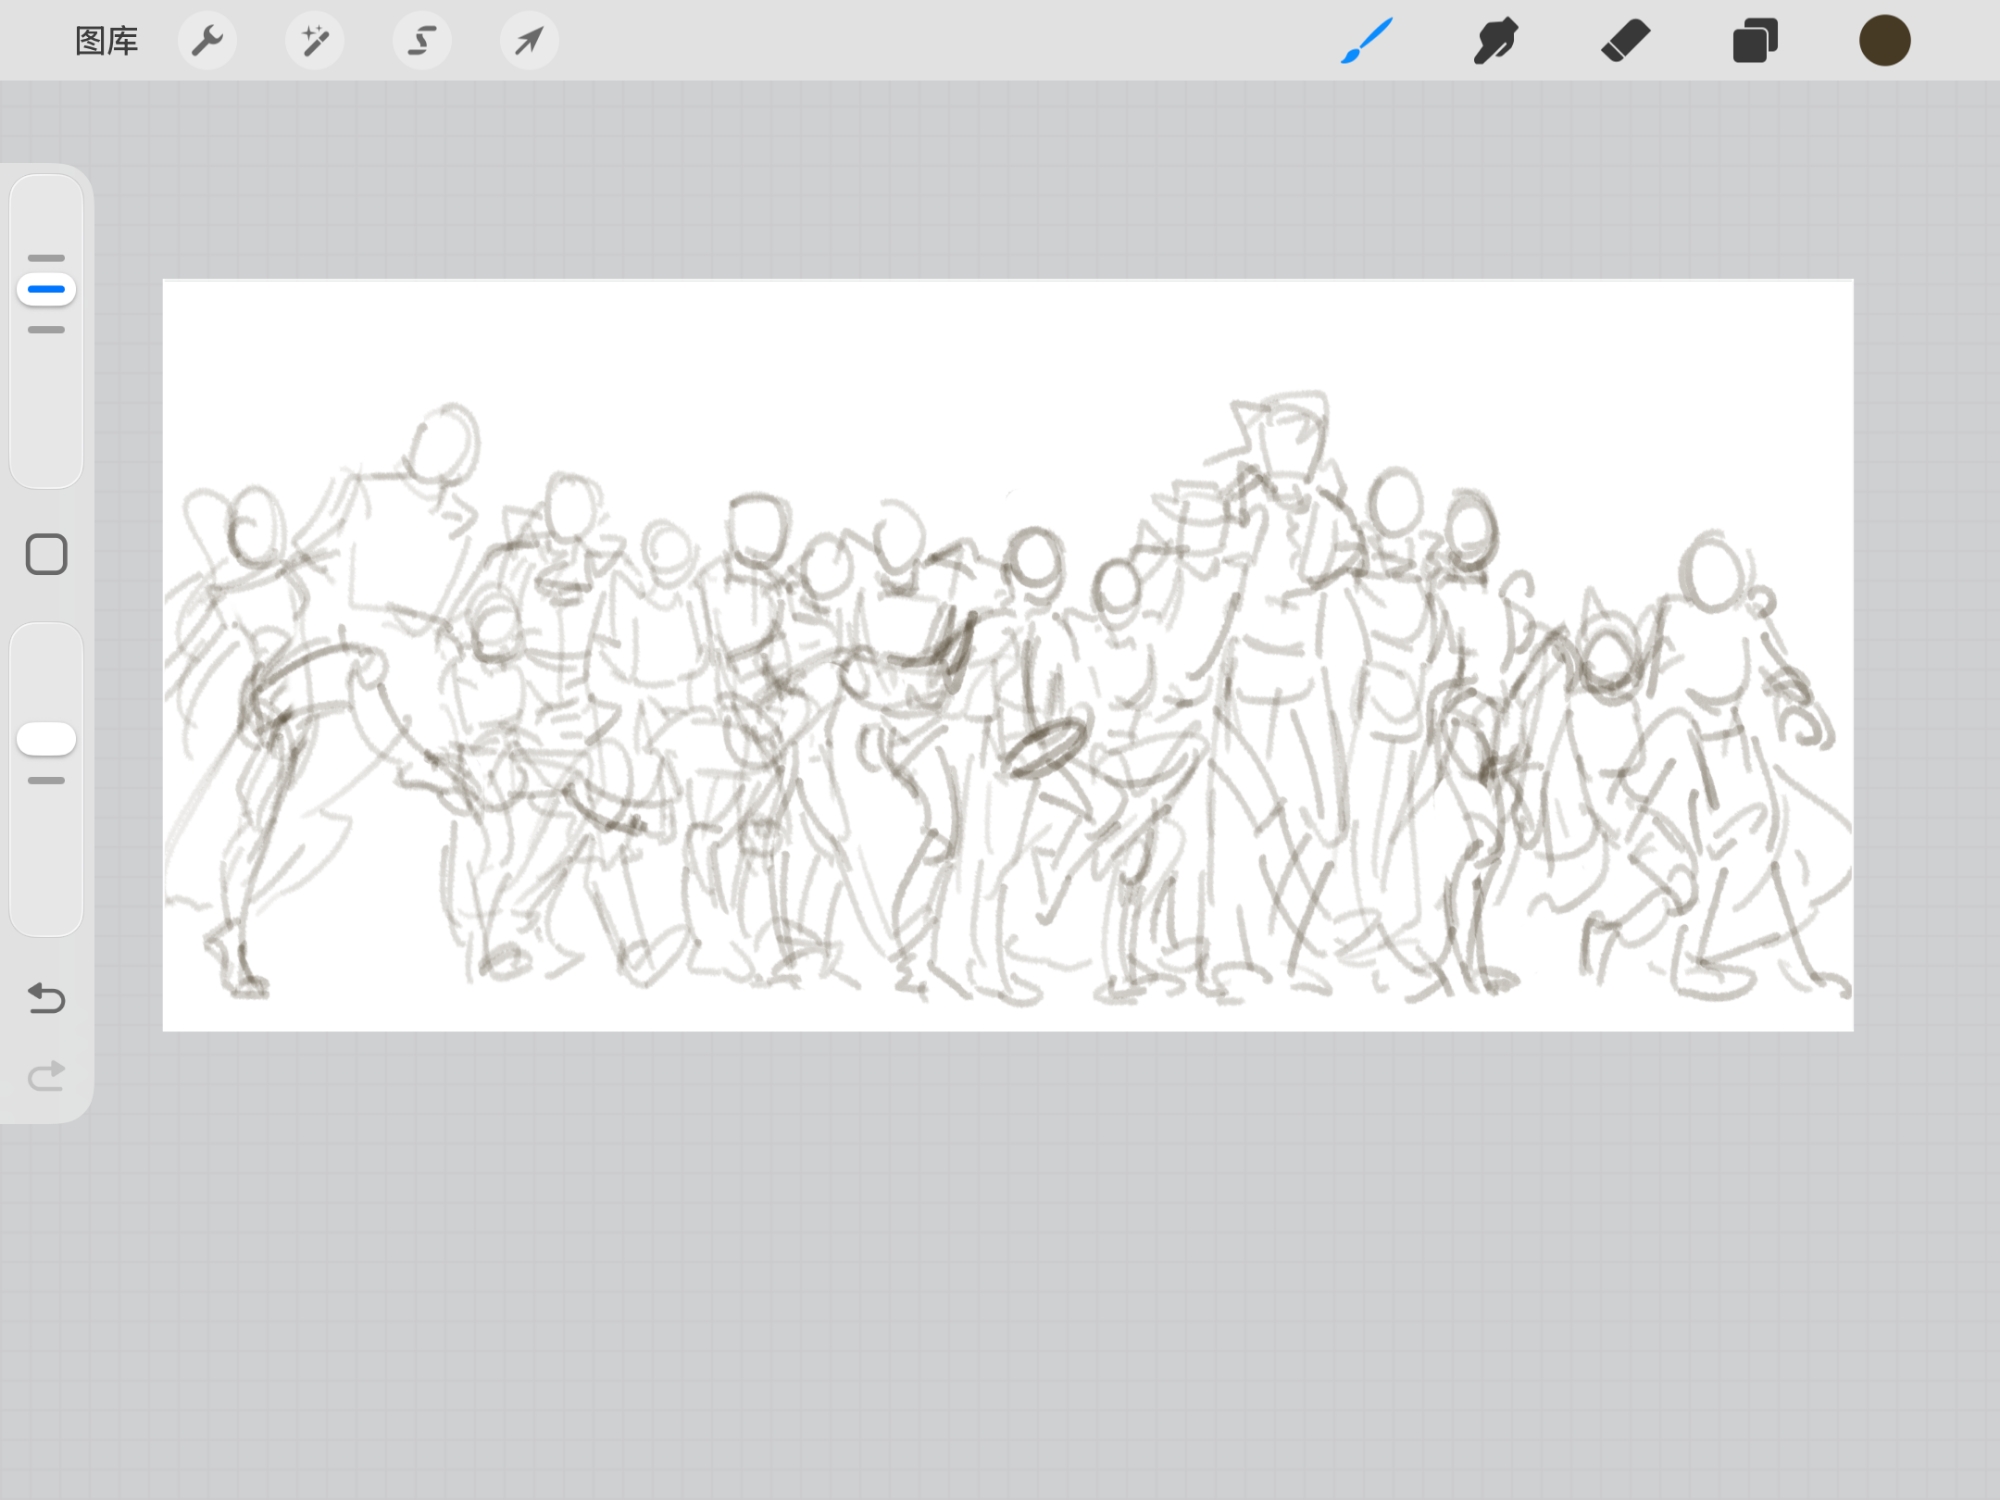This screenshot has height=1500, width=2000.
Task: Select the Eraser tool
Action: [1625, 41]
